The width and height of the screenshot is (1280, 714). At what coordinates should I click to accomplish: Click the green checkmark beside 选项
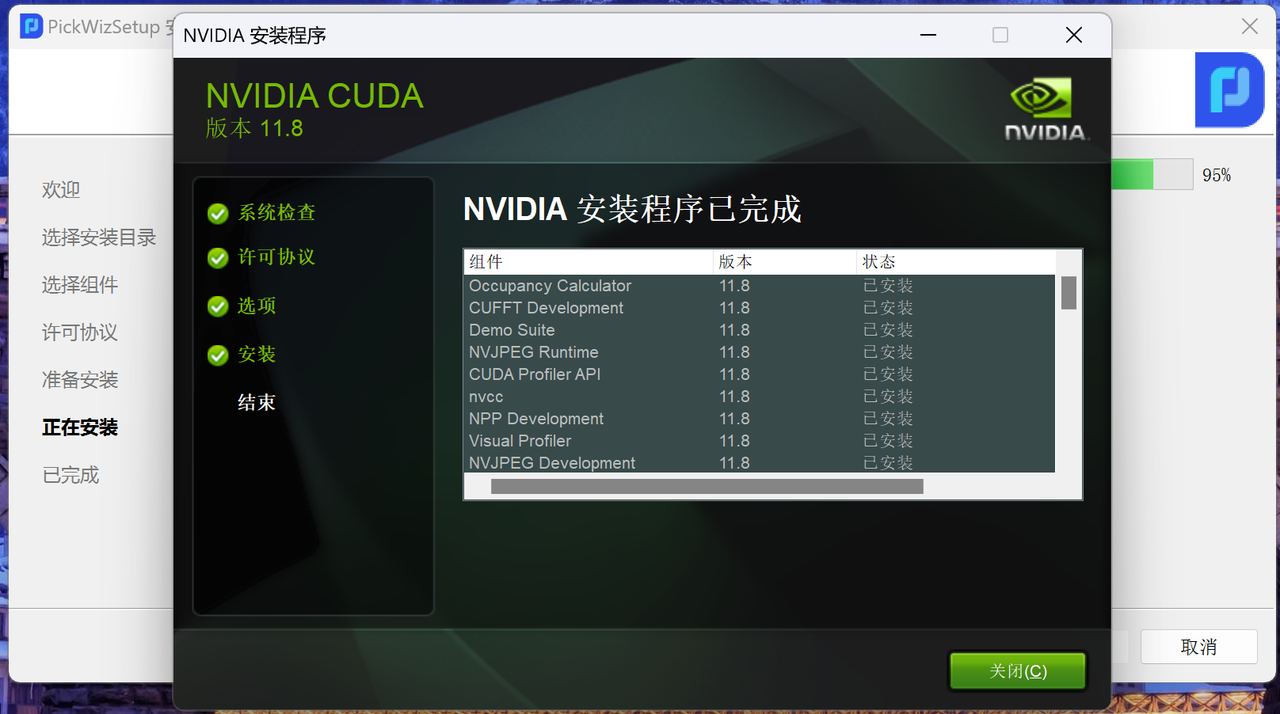[217, 306]
